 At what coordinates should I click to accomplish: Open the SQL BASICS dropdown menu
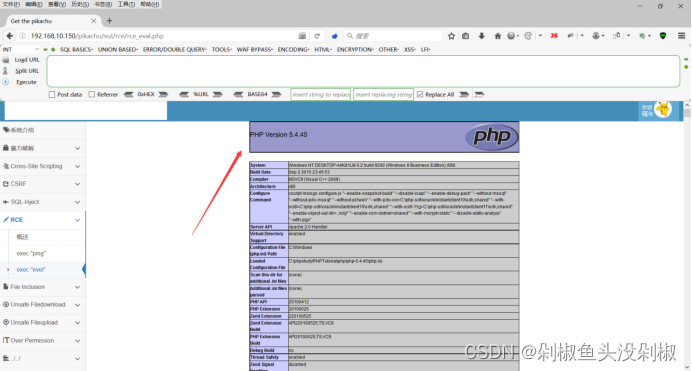click(76, 49)
